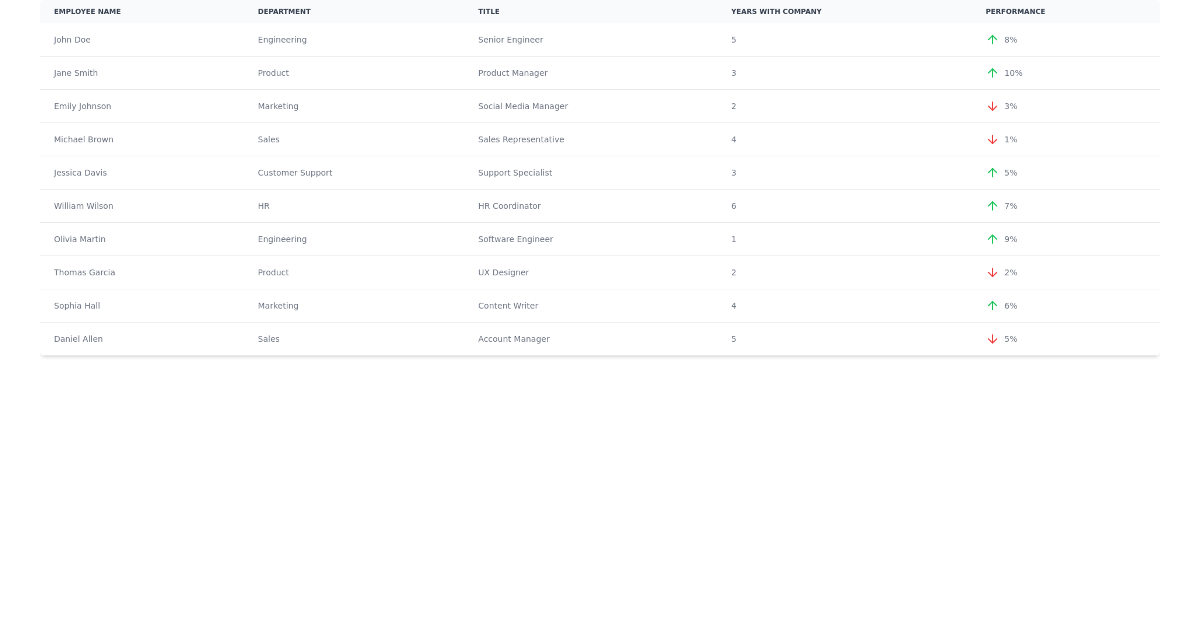Click Sophia Hall's green up arrow
This screenshot has width=1200, height=630.
point(992,306)
